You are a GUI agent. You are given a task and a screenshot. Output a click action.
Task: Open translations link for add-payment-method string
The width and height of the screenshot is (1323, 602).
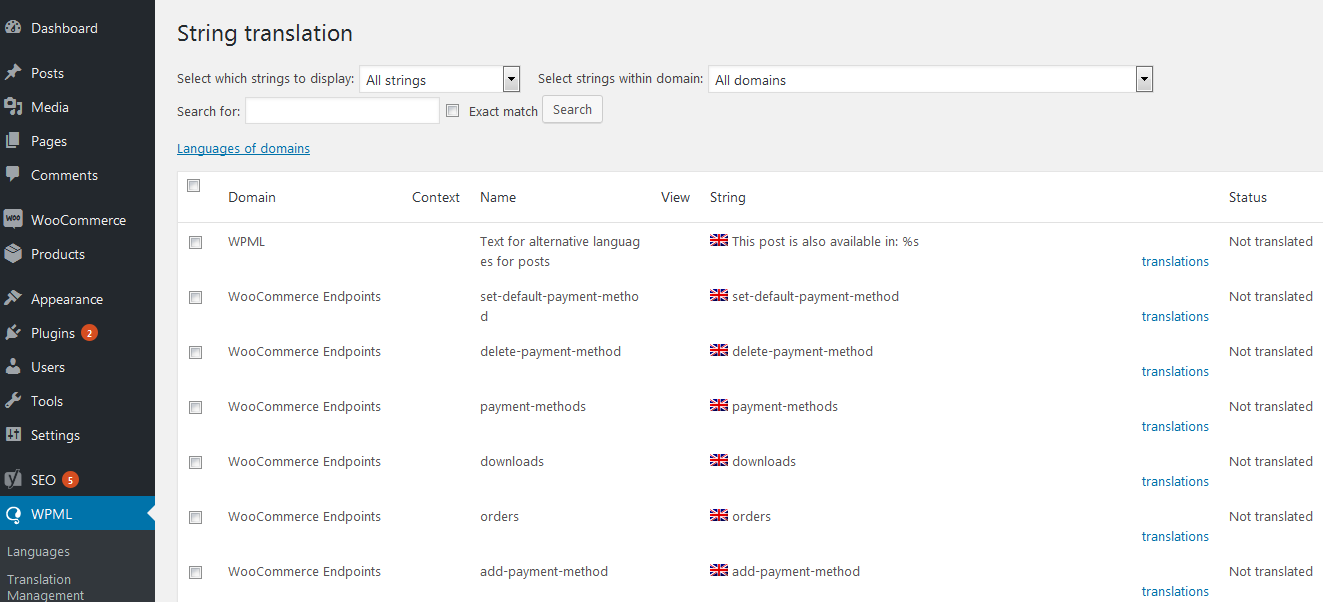(x=1175, y=591)
